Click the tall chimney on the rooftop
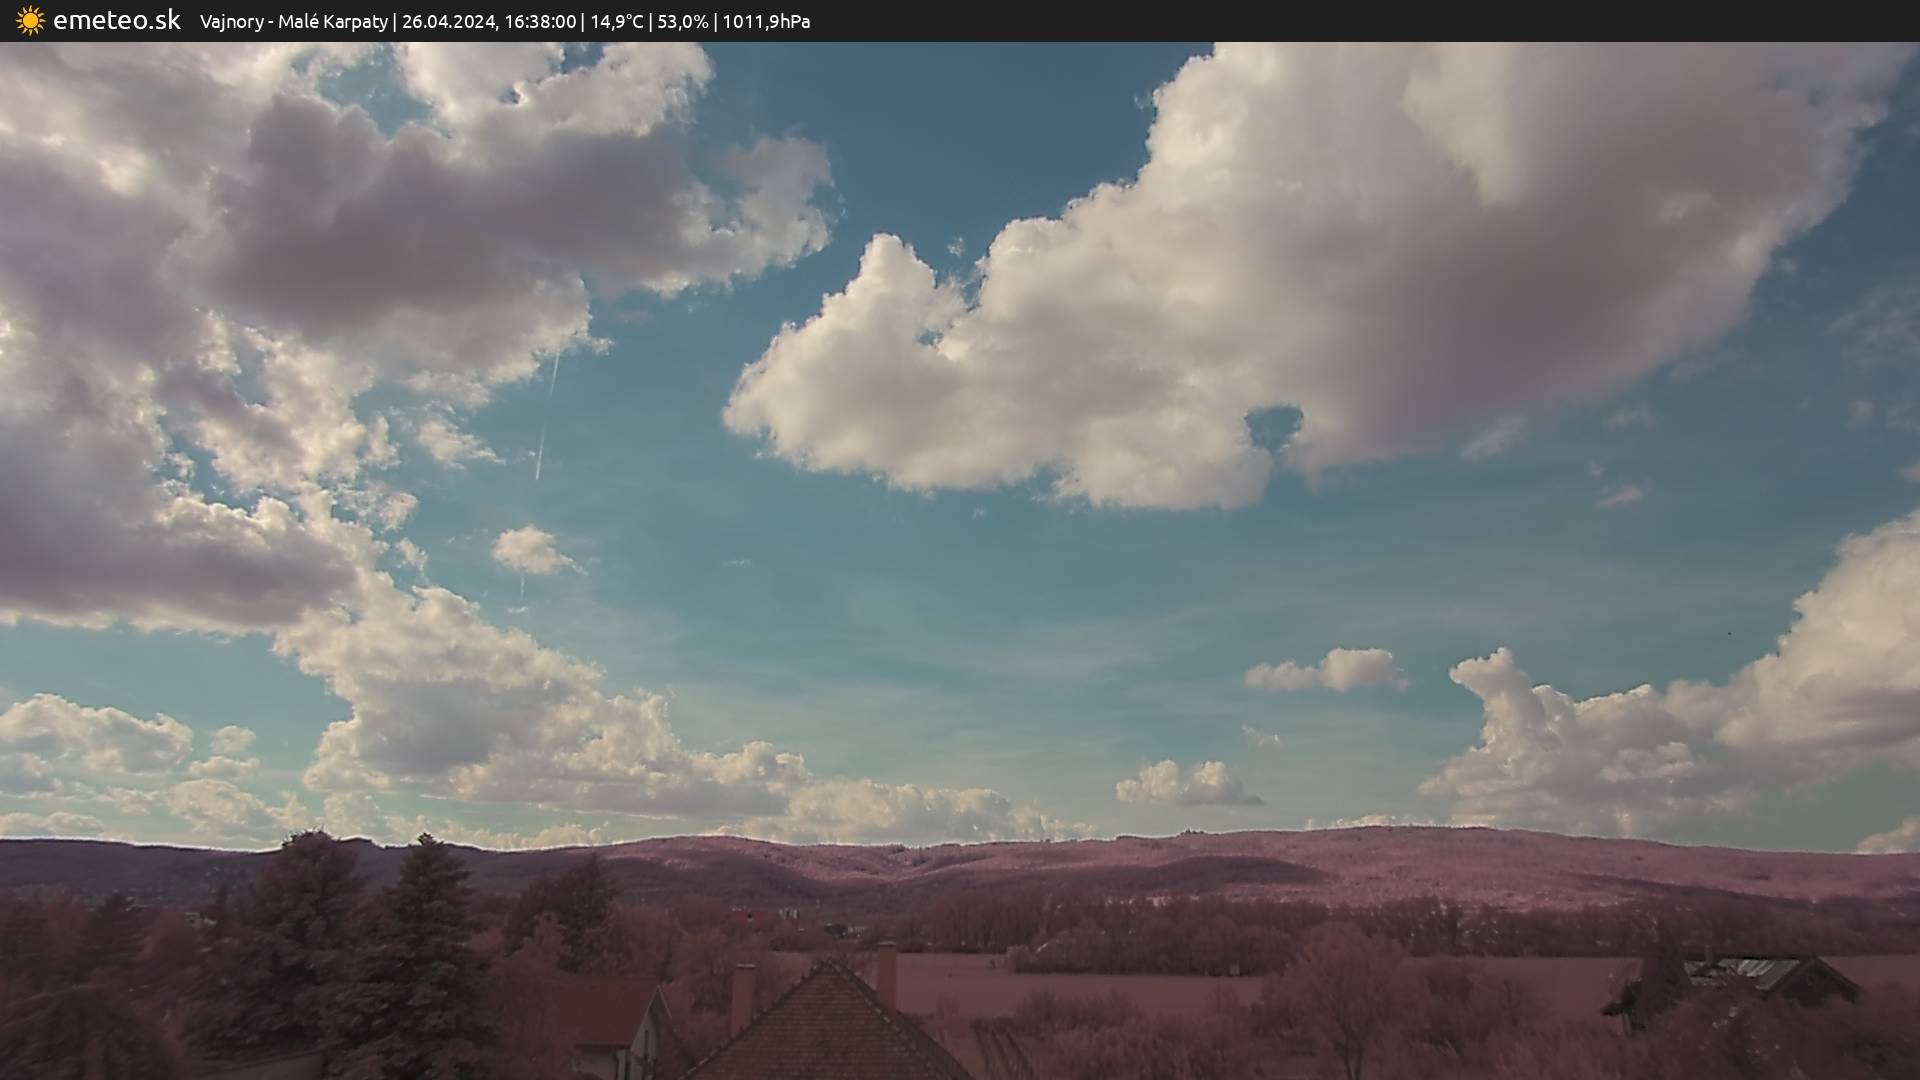The width and height of the screenshot is (1920, 1080). pos(886,973)
